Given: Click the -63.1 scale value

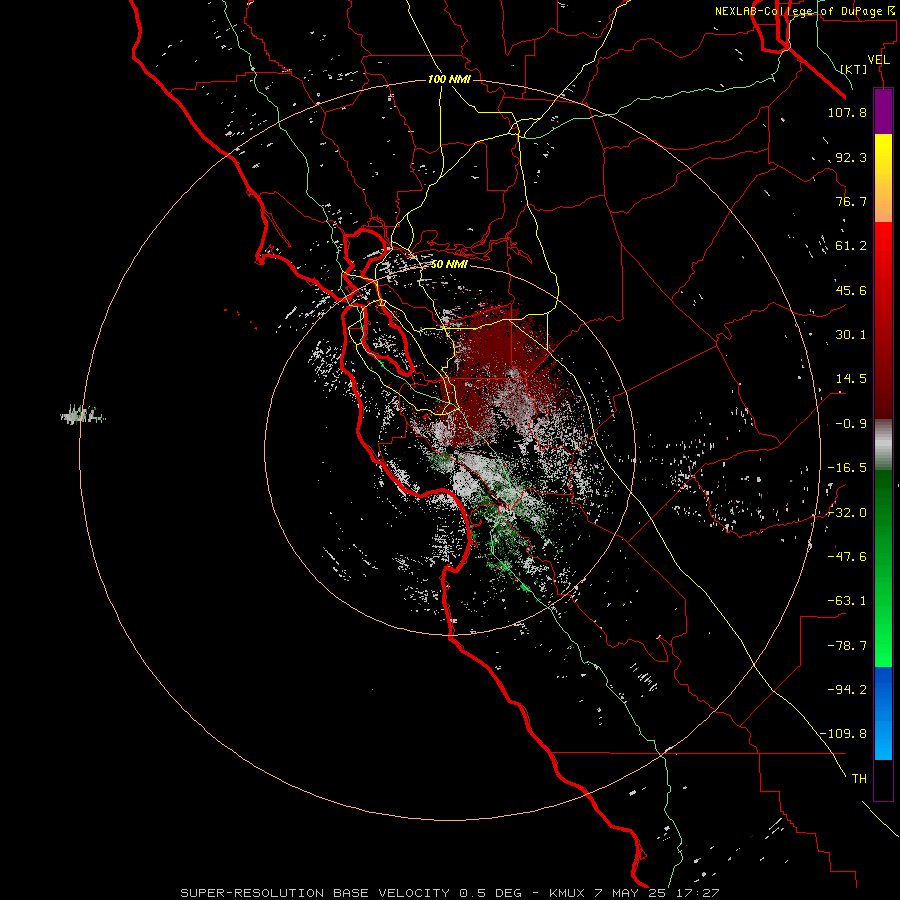Looking at the screenshot, I should pos(847,601).
